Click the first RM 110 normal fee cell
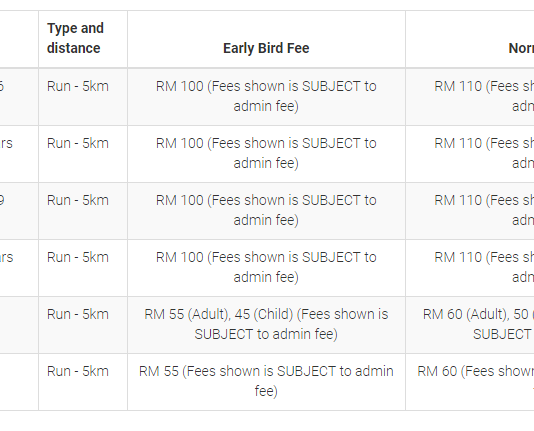Screen dimensions: 534x431 [x=470, y=97]
